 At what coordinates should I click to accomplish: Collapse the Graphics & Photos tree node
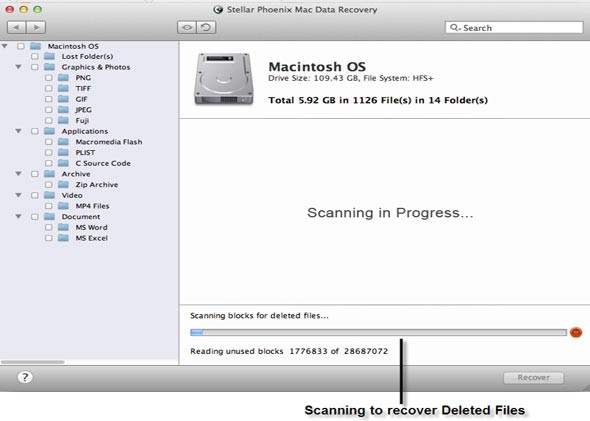coord(18,67)
